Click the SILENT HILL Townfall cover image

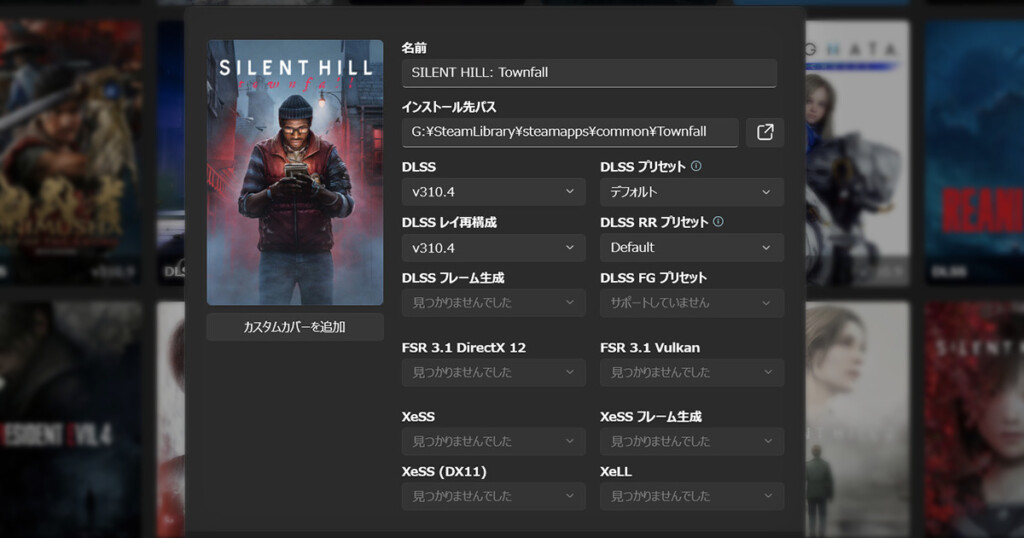pyautogui.click(x=295, y=172)
